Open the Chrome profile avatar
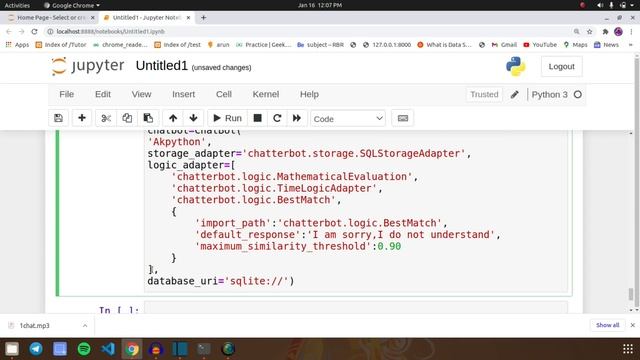640x360 pixels. [x=618, y=31]
